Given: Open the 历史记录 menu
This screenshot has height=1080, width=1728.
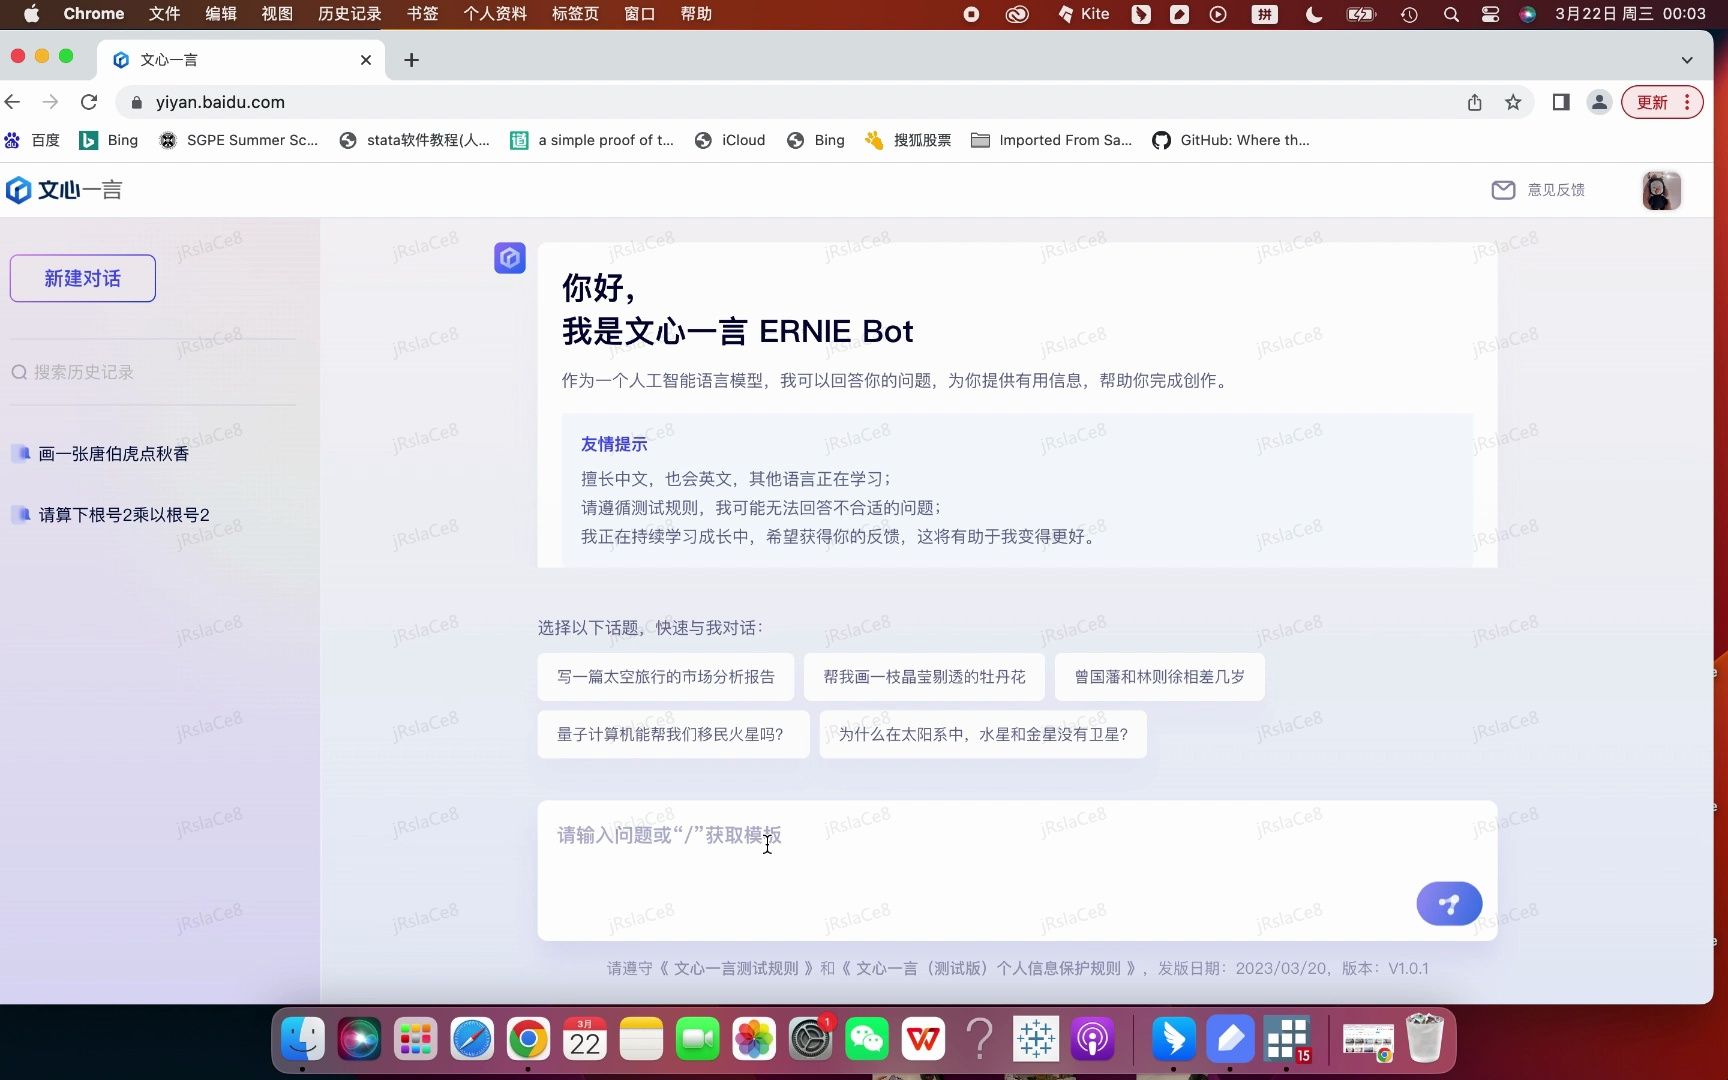Looking at the screenshot, I should point(349,14).
